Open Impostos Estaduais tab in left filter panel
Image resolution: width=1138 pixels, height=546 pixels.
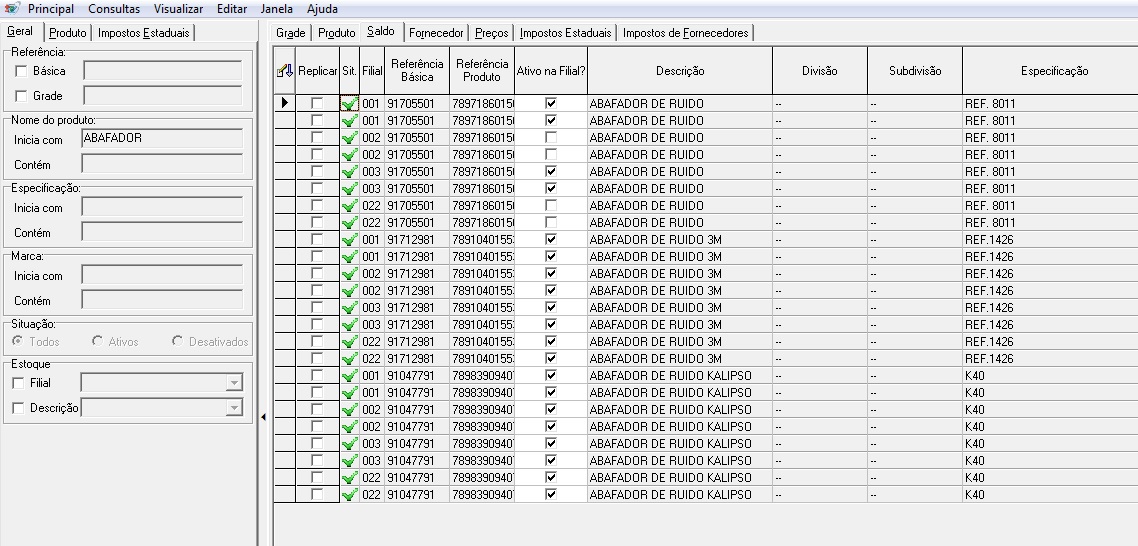click(x=144, y=33)
